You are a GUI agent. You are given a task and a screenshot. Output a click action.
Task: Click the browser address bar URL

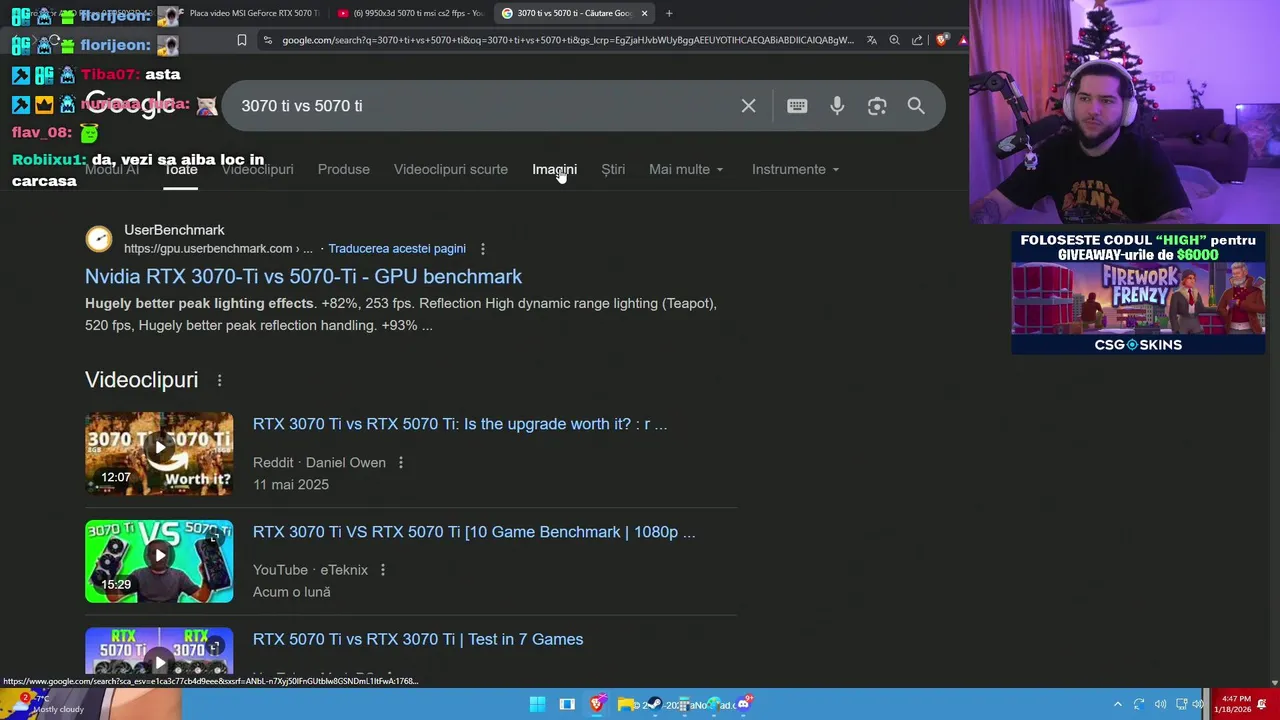coord(567,40)
